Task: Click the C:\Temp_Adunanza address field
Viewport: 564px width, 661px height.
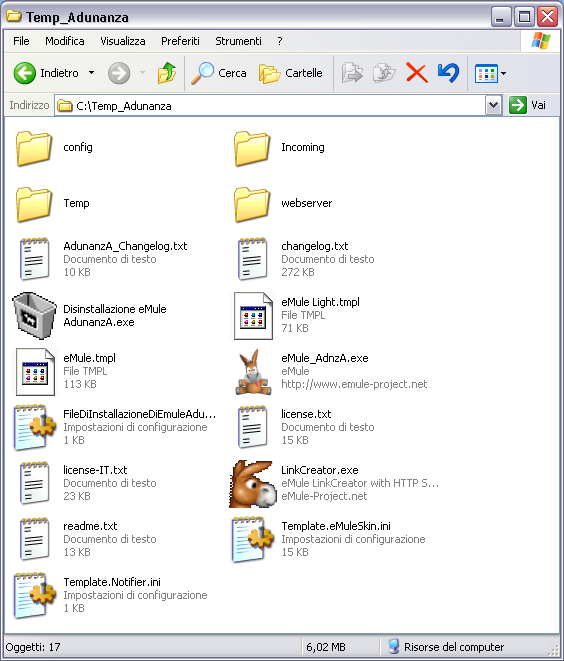Action: 270,105
